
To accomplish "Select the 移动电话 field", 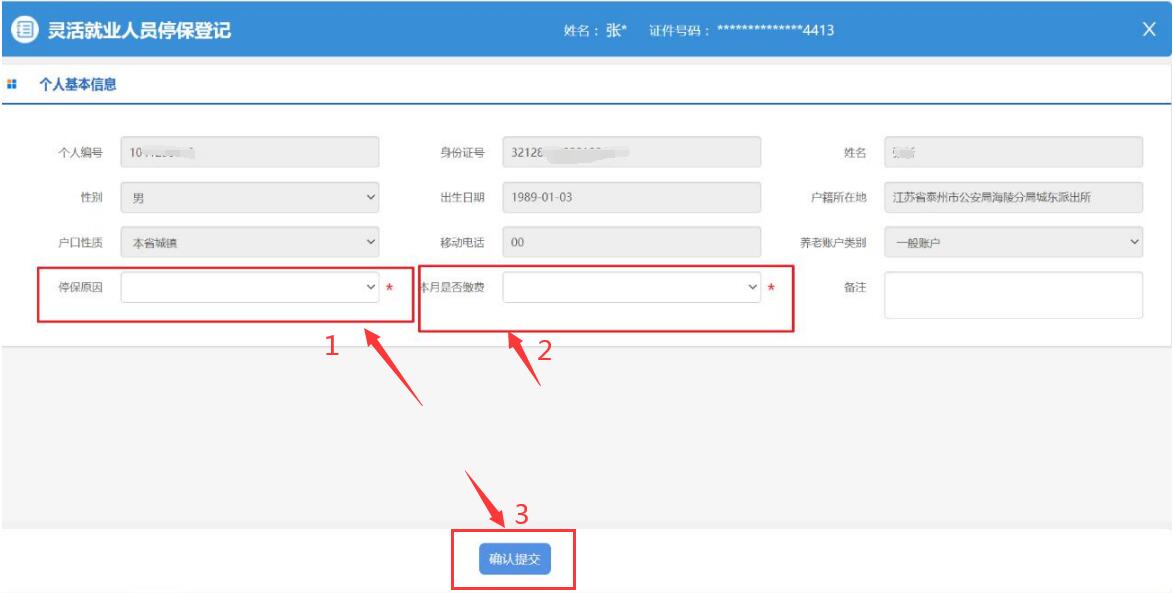I will [x=631, y=242].
